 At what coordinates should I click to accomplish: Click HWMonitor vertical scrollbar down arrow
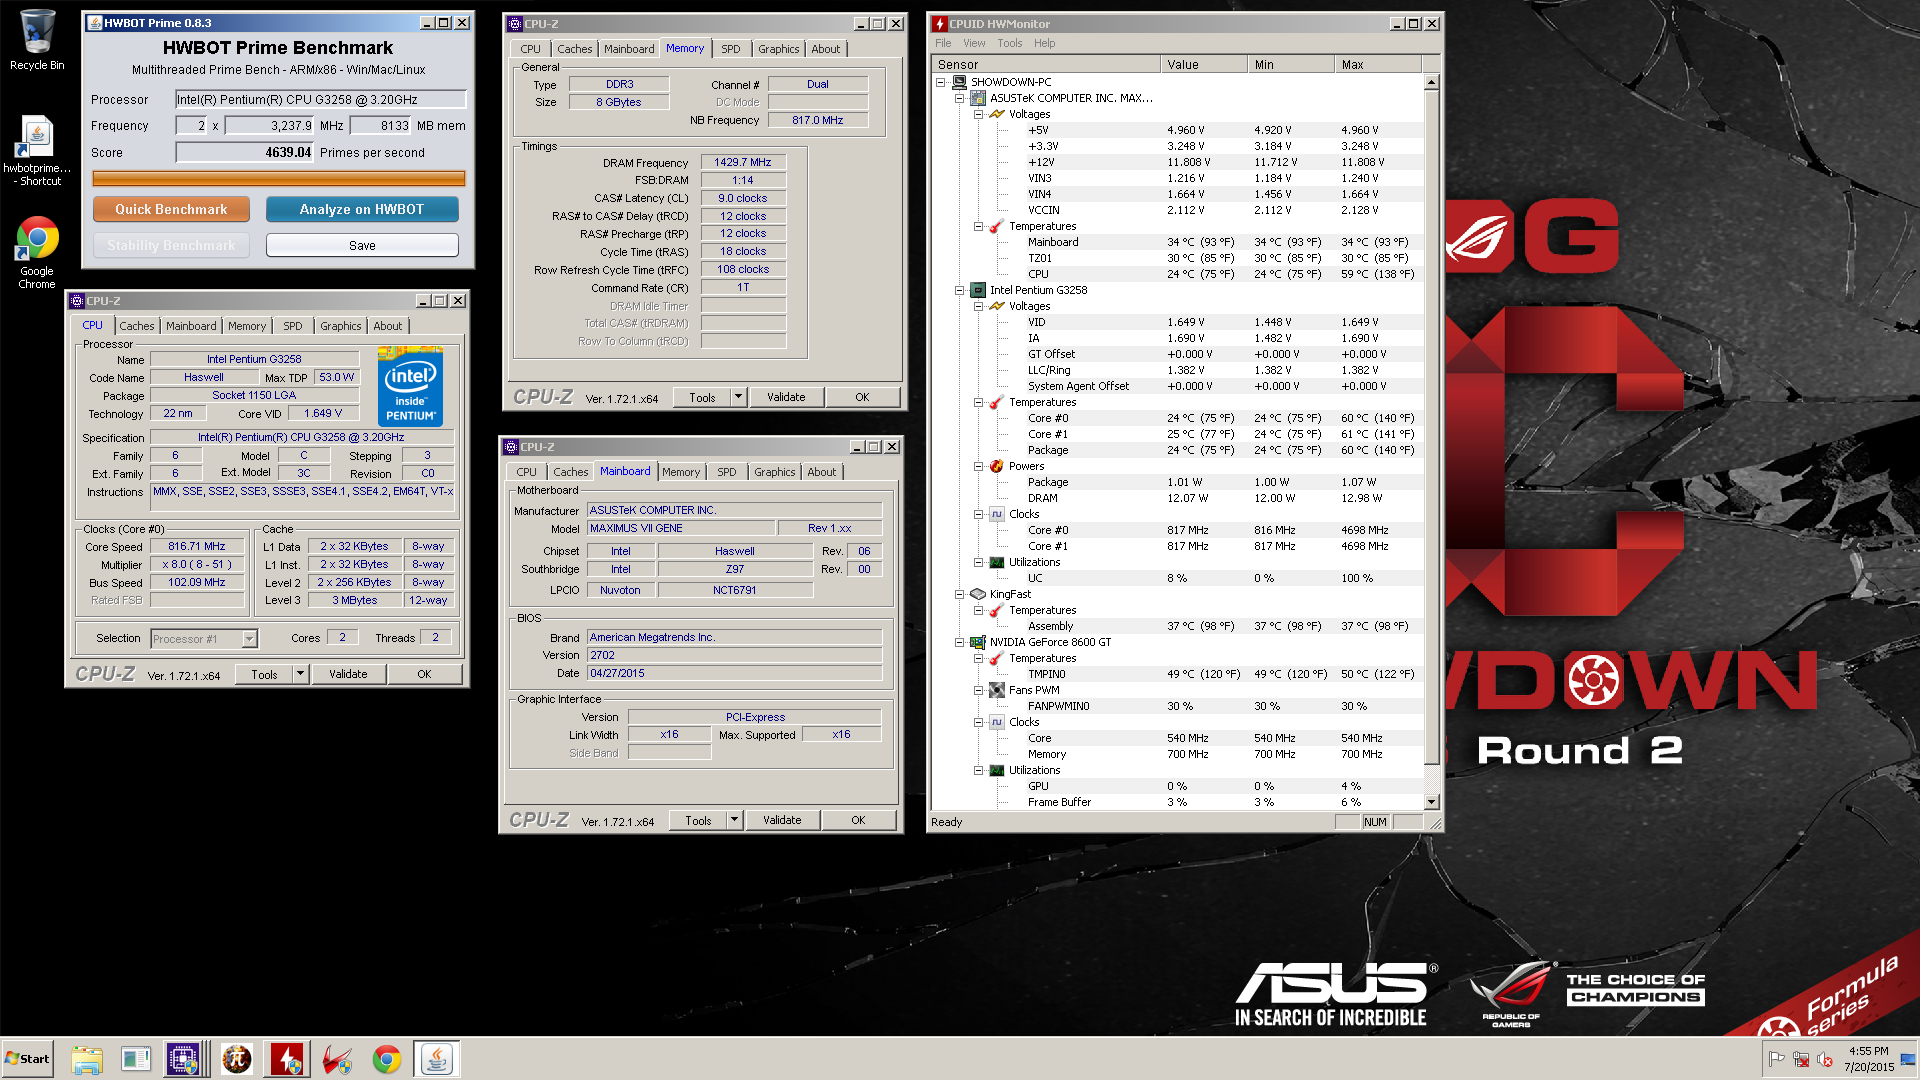pyautogui.click(x=1431, y=802)
